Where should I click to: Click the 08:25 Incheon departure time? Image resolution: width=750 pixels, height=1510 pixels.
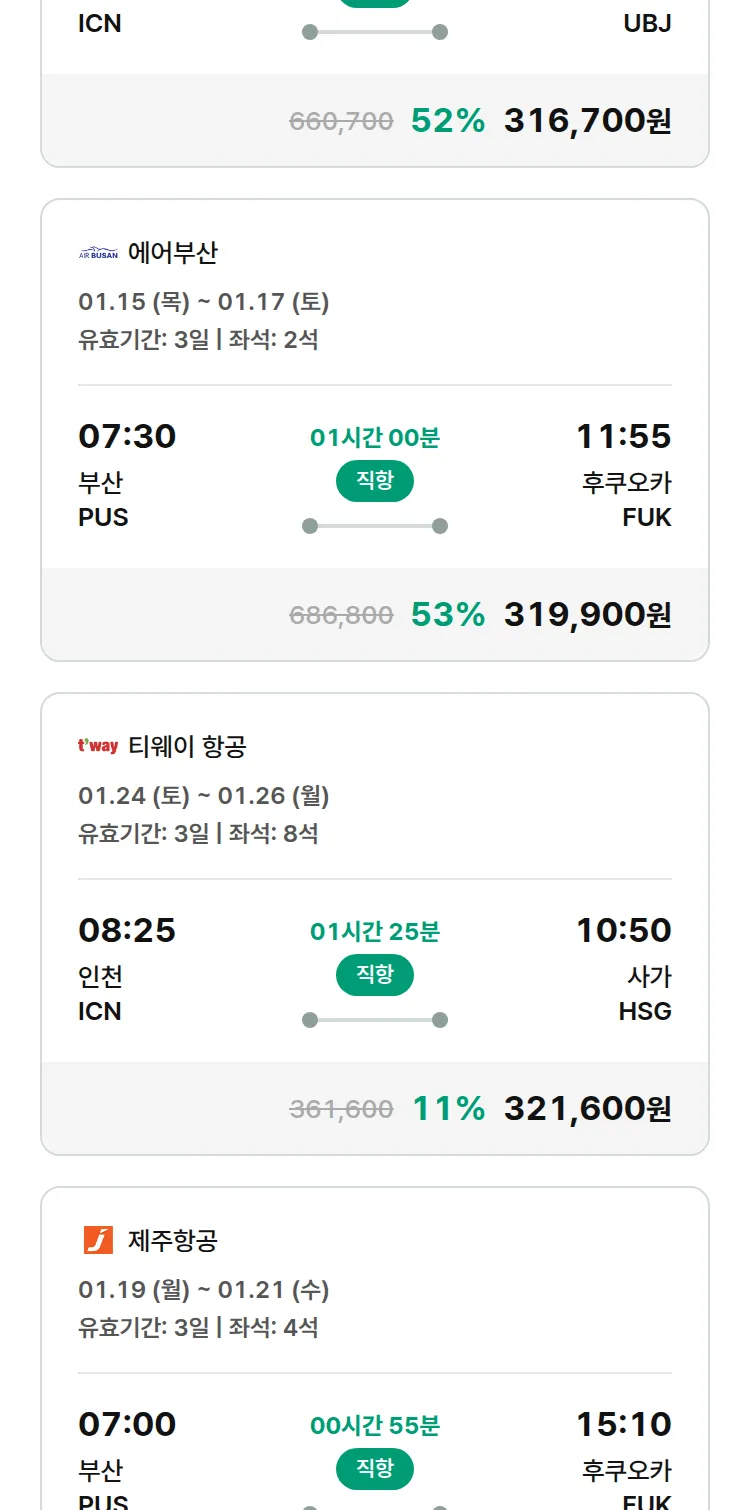coord(127,930)
